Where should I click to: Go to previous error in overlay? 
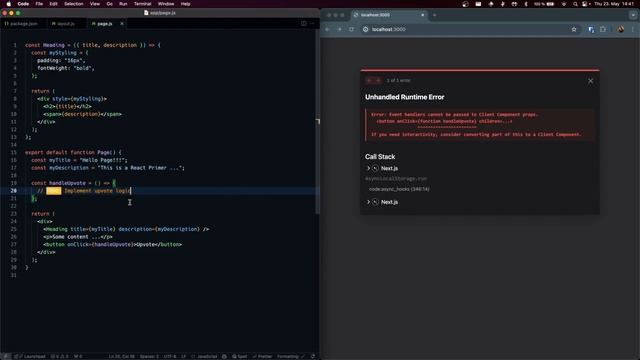(369, 80)
